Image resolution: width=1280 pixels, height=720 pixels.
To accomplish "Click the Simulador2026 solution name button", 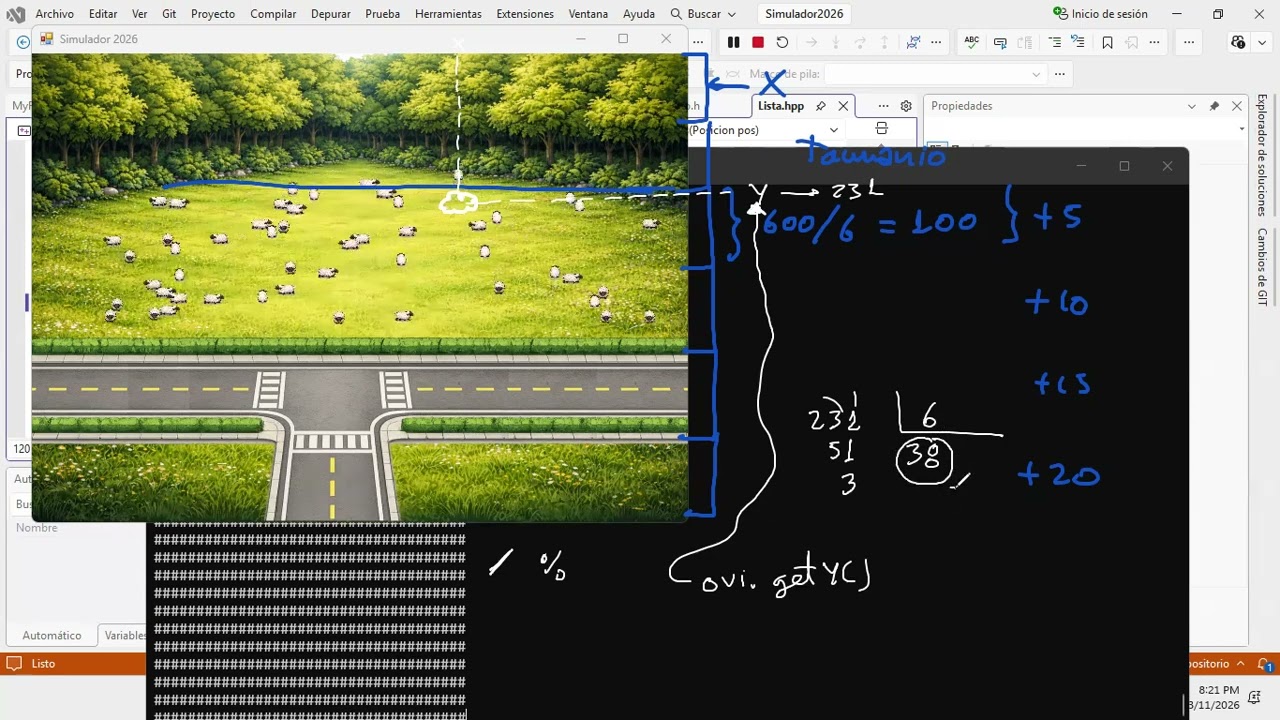I will pyautogui.click(x=804, y=14).
